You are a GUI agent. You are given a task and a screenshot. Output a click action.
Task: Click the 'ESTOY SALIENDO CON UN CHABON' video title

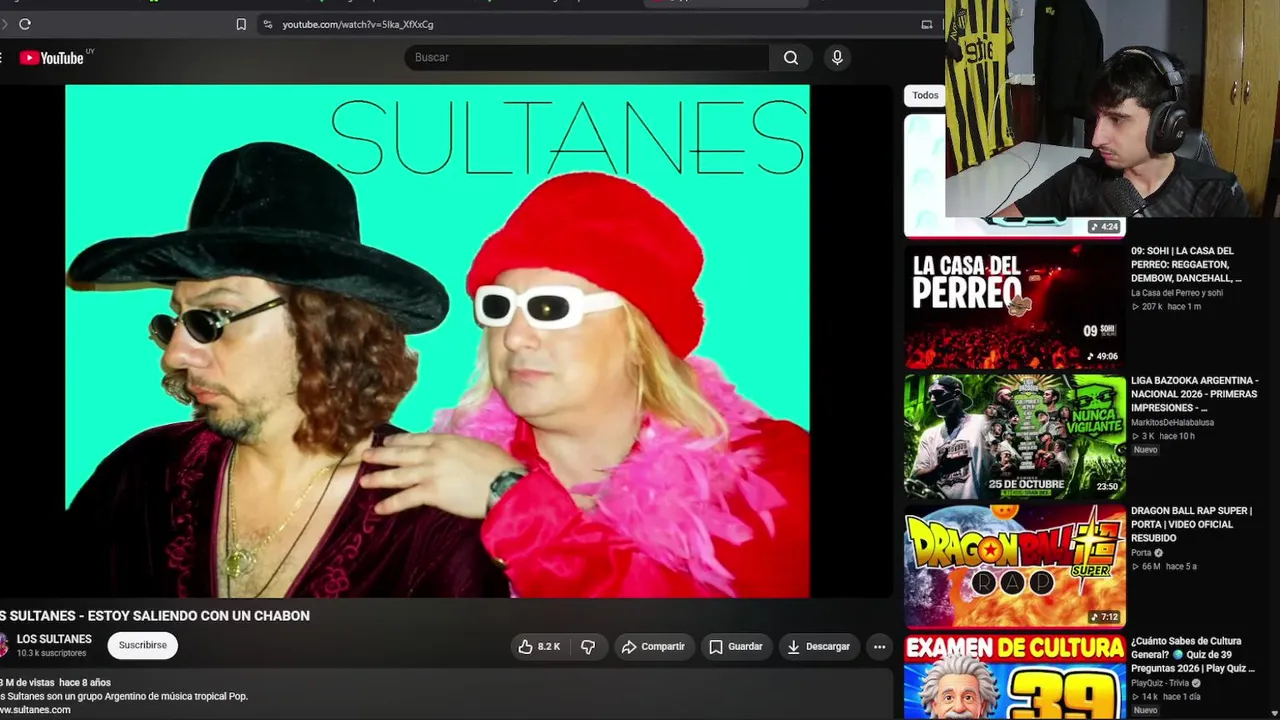click(x=199, y=616)
